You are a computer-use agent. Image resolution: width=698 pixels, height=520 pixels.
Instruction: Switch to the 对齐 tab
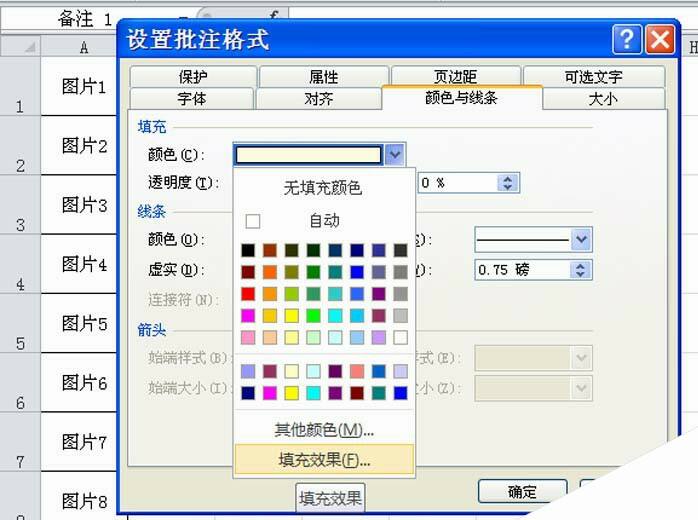pyautogui.click(x=318, y=98)
